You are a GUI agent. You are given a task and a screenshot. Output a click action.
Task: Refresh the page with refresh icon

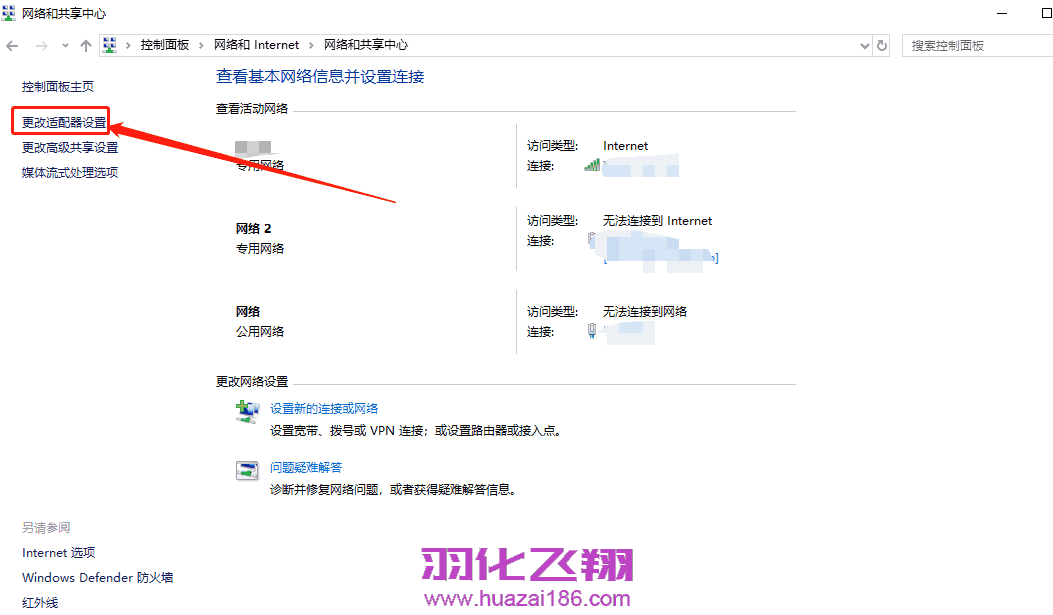point(882,46)
